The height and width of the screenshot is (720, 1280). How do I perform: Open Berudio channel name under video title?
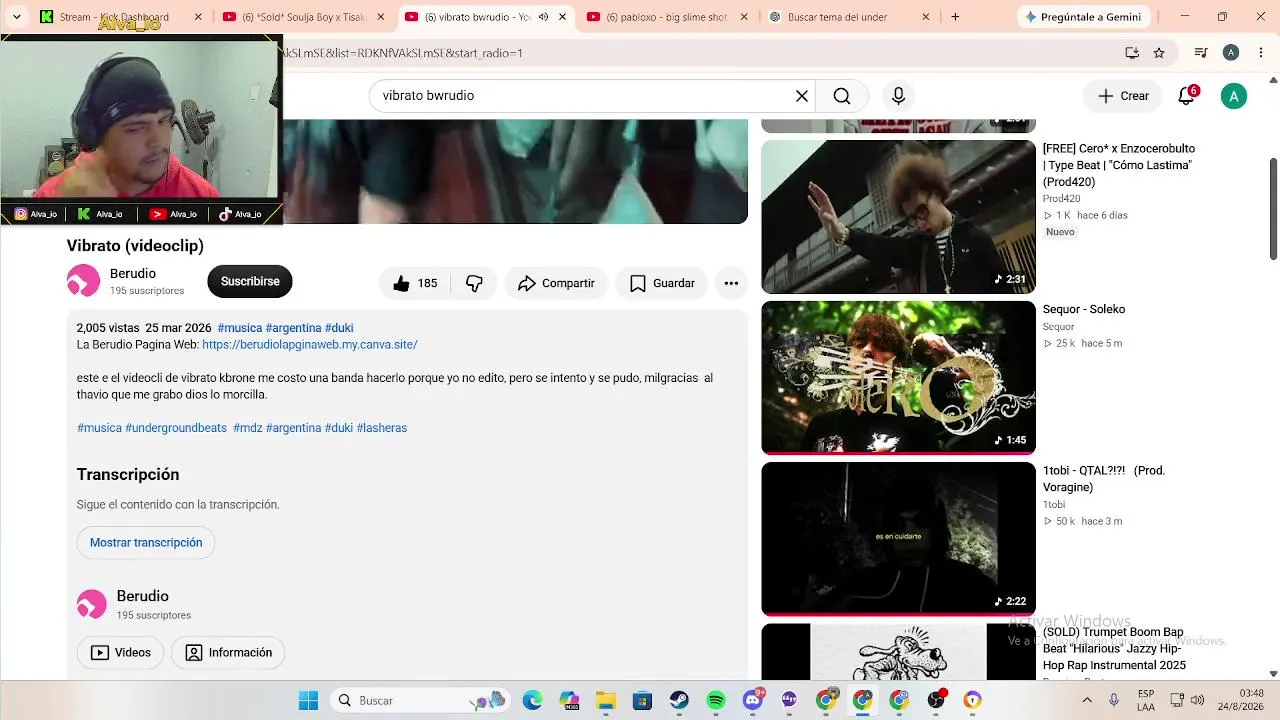point(133,274)
